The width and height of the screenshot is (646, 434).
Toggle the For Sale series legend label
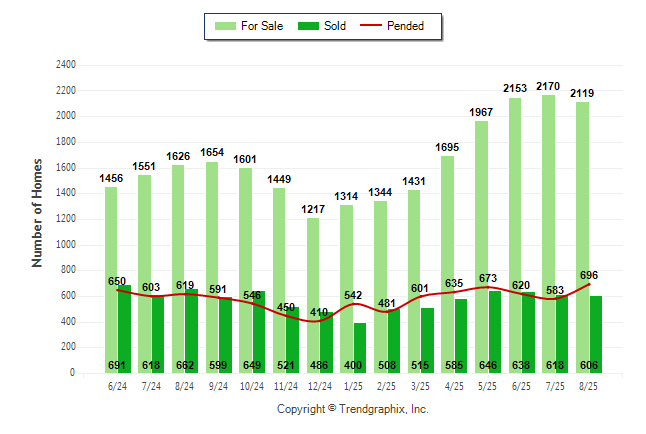(261, 26)
